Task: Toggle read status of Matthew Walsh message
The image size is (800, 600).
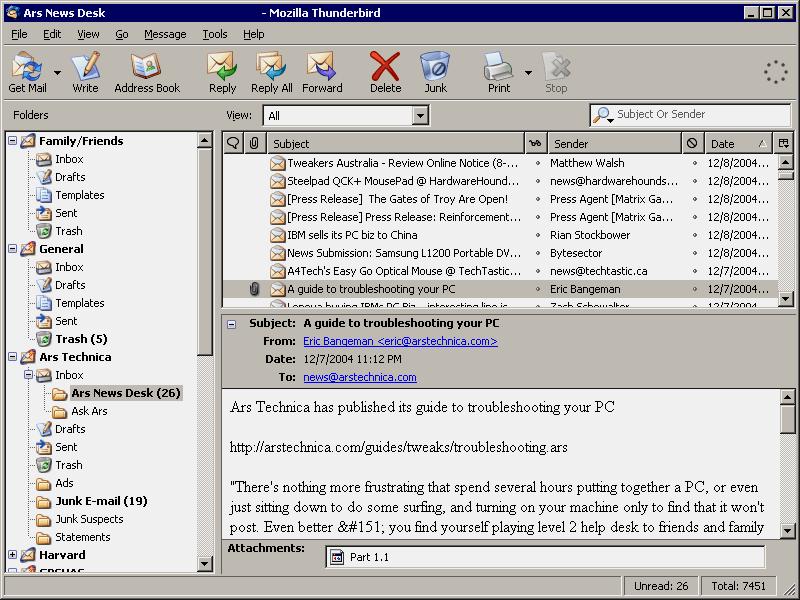Action: coord(537,163)
